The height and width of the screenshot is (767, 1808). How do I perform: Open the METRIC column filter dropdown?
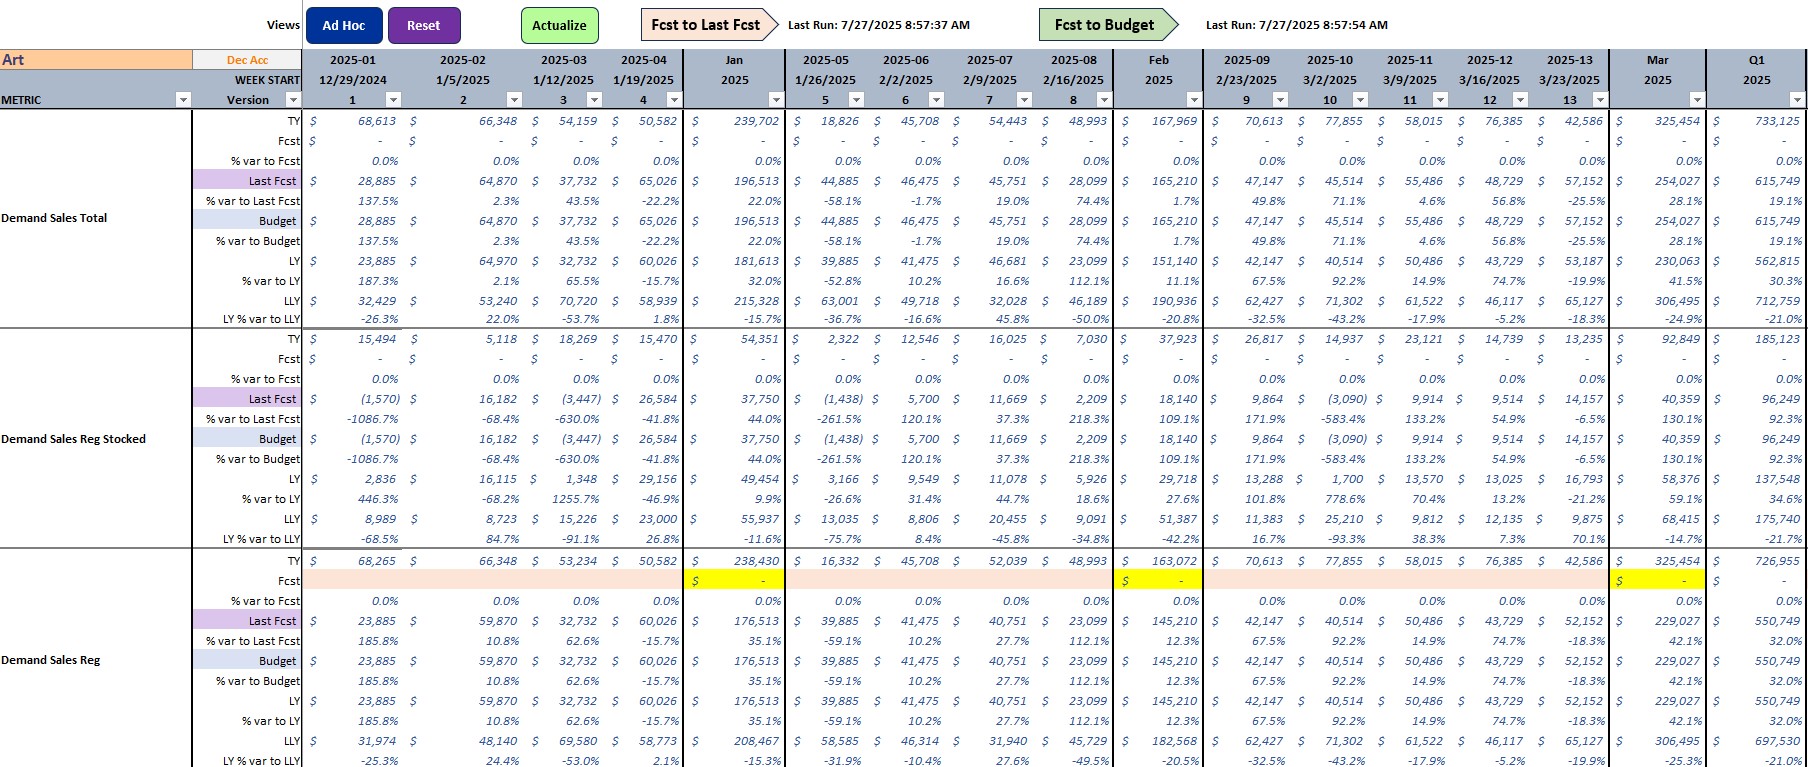click(x=183, y=100)
